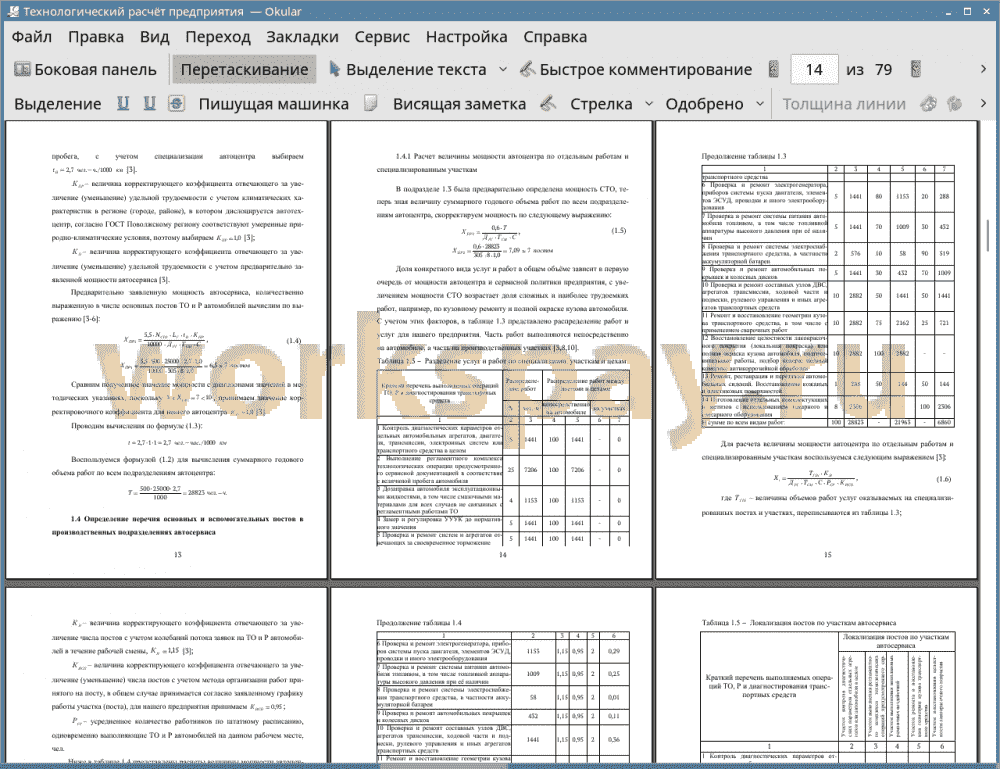This screenshot has height=769, width=1000.
Task: Open the Стрелка shape dropdown arrow
Action: pos(649,104)
